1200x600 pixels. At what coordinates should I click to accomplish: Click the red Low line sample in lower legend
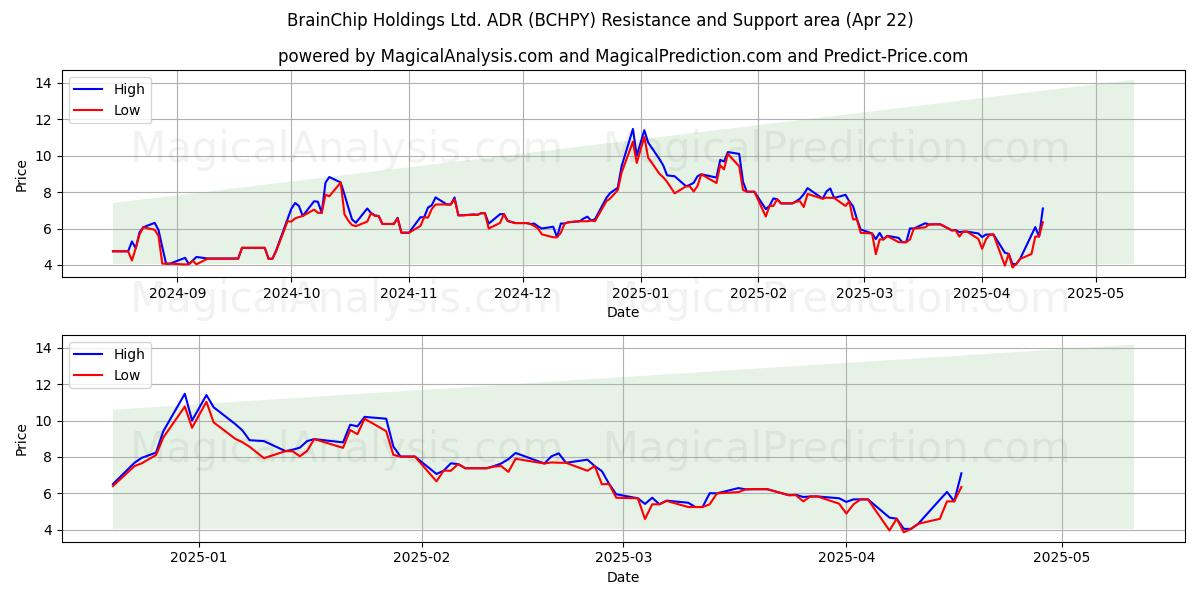point(88,376)
